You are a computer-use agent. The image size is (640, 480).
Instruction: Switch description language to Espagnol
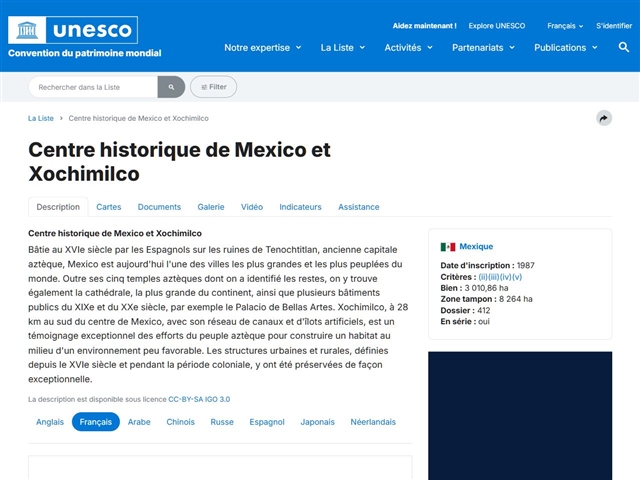267,422
